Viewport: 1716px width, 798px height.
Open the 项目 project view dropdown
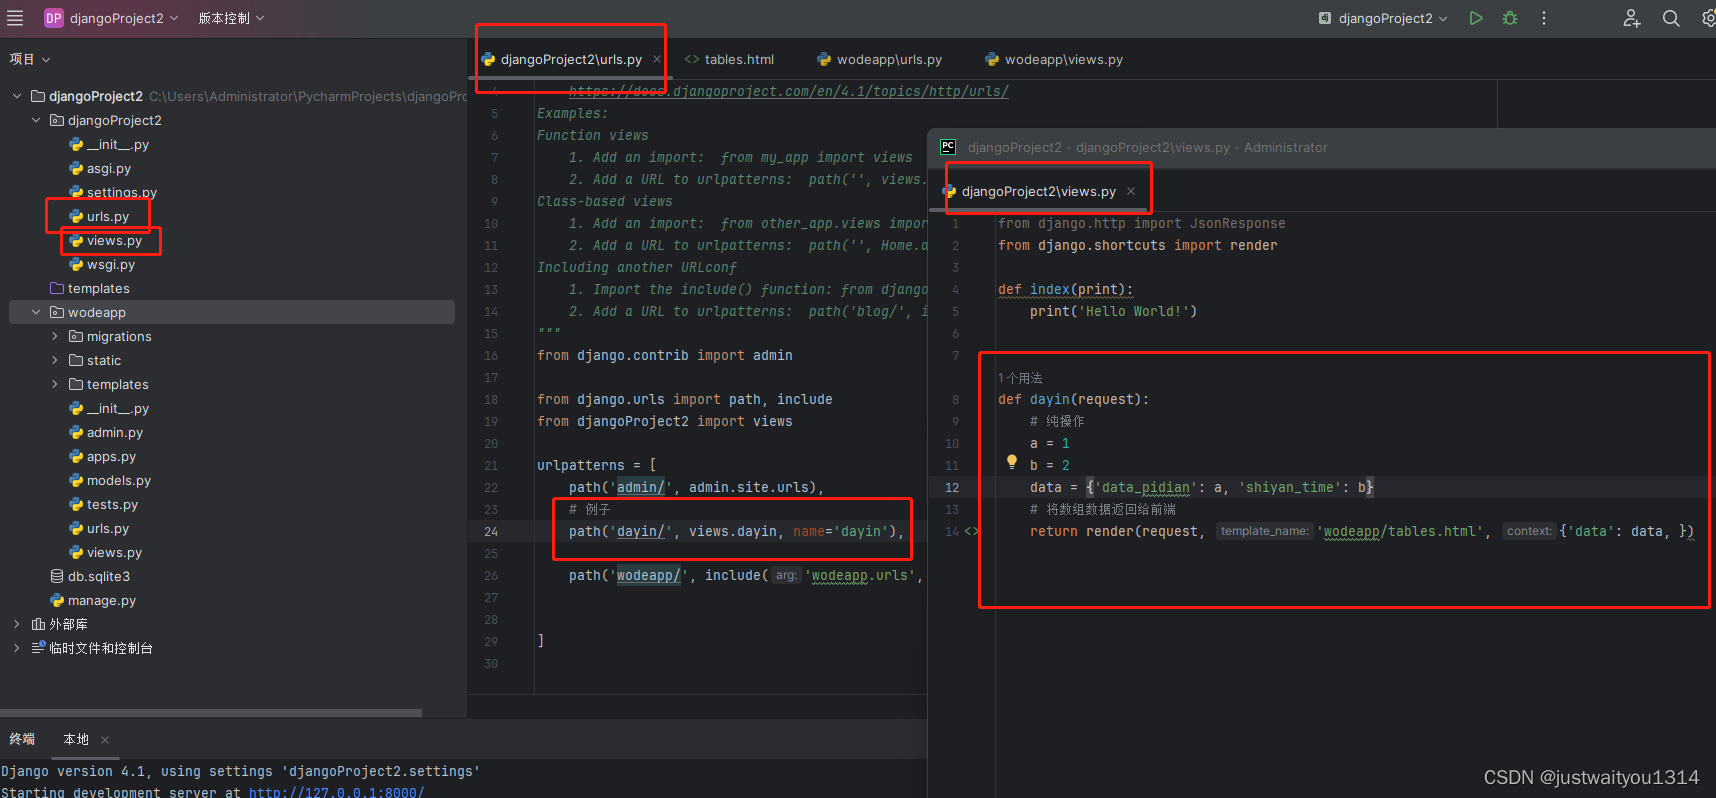coord(30,59)
